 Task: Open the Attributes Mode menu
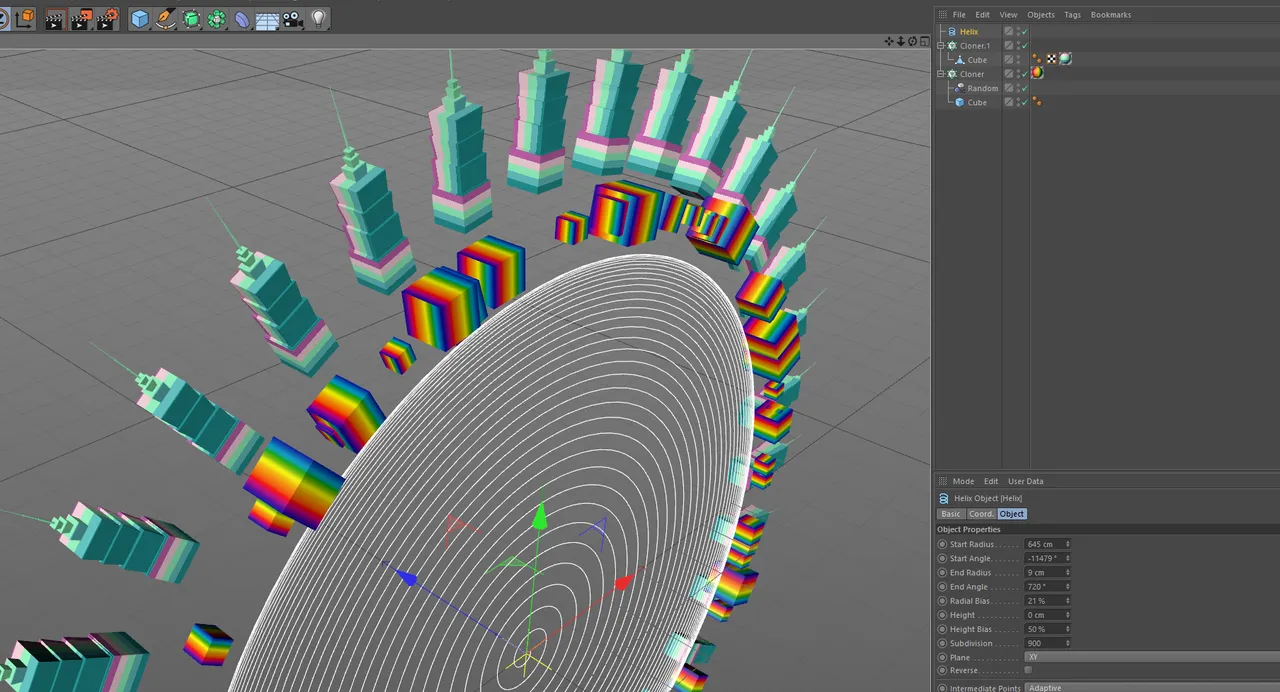click(x=963, y=481)
